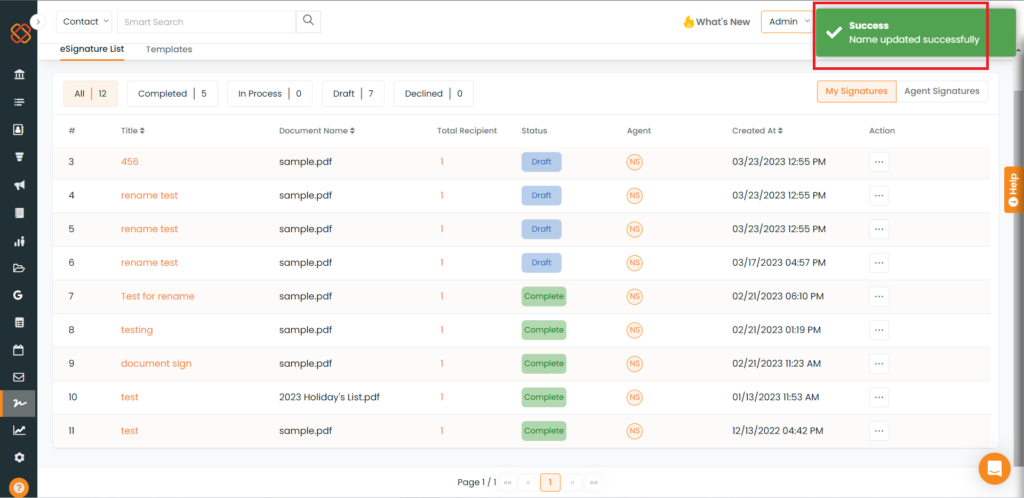The image size is (1024, 498).
Task: Open the envelope mail sidebar icon
Action: tap(18, 378)
